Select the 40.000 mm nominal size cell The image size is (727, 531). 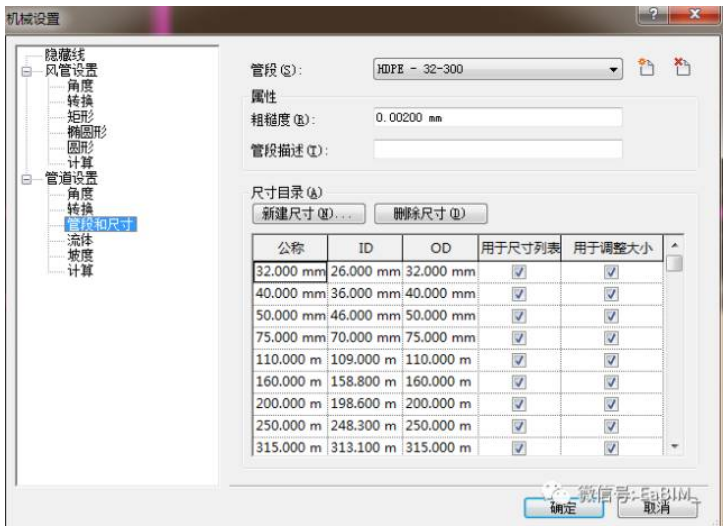290,294
